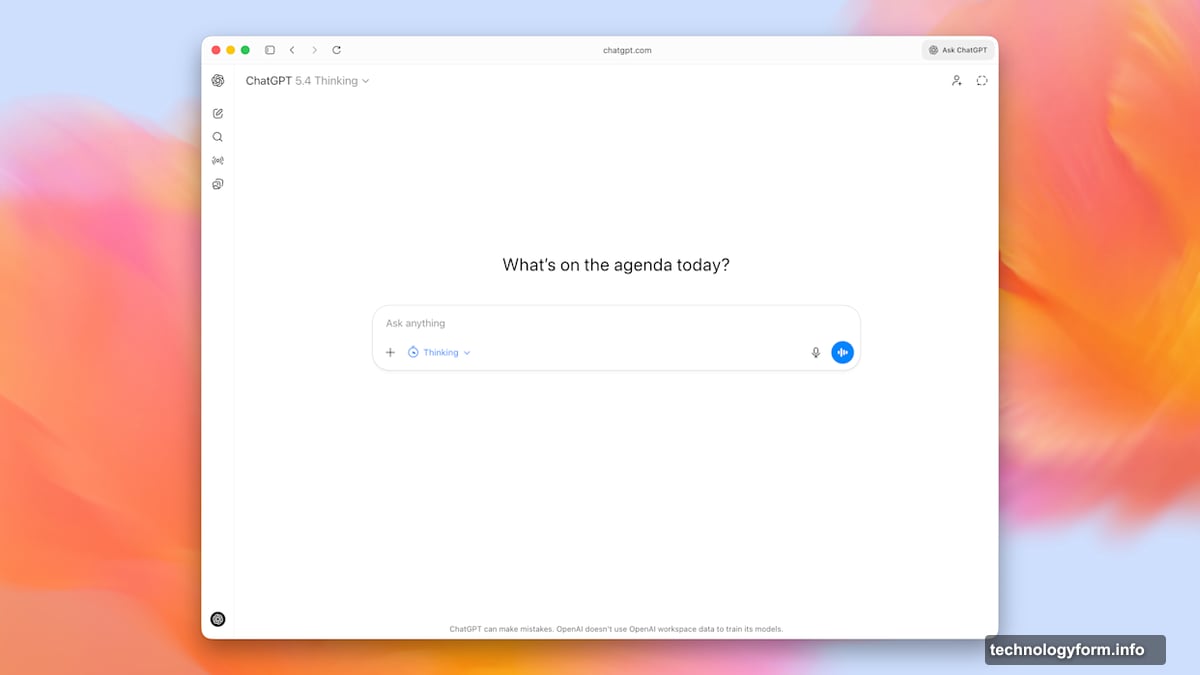Screen dimensions: 1200x675
Task: Toggle the browser sidebar panel icon
Action: (270, 50)
